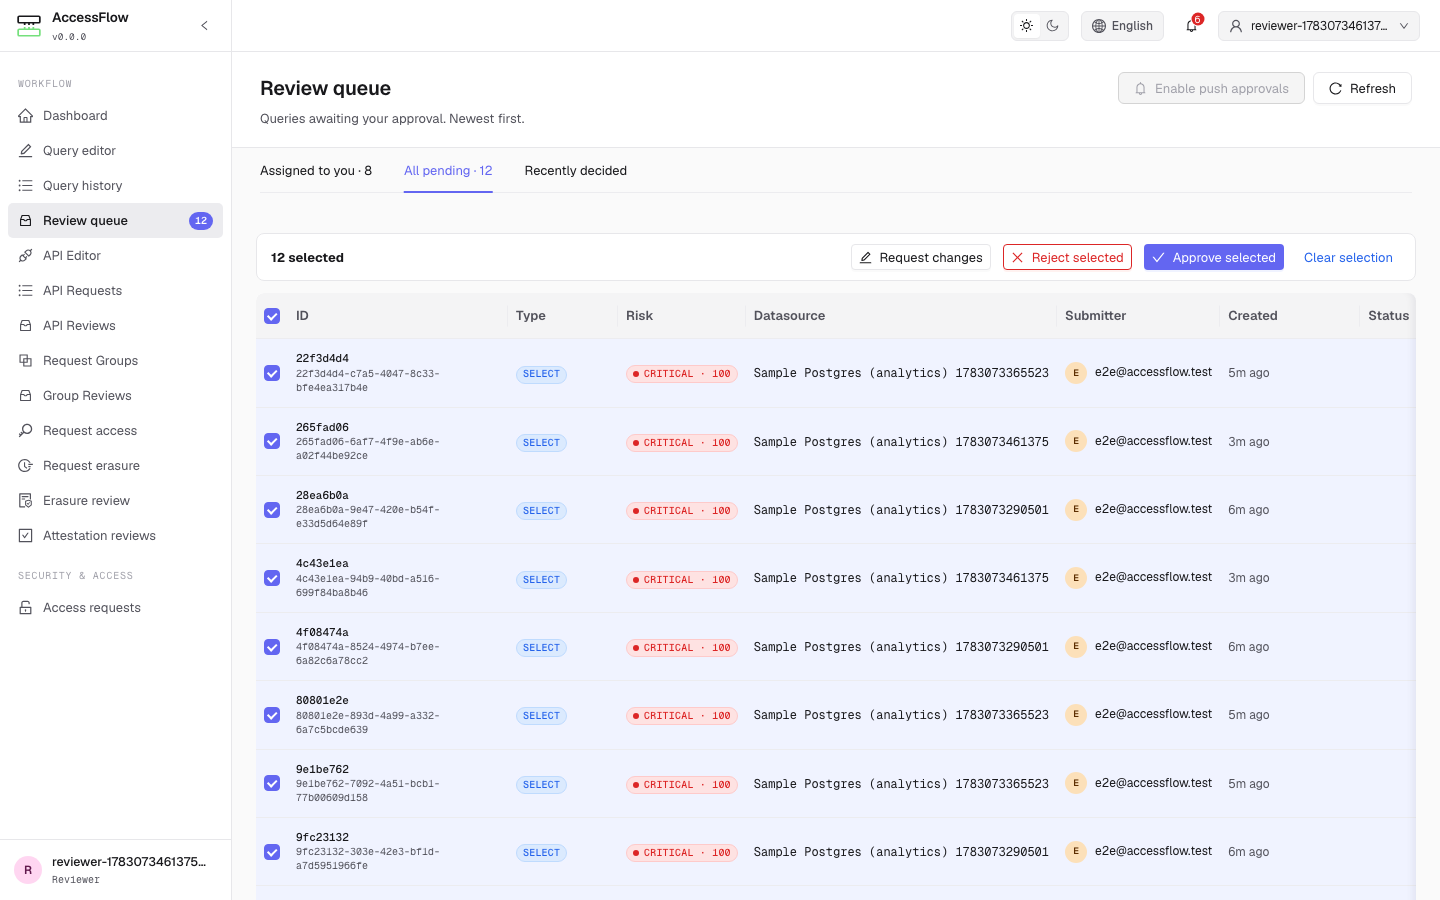Open API Reviews page
Image resolution: width=1440 pixels, height=900 pixels.
(x=115, y=326)
